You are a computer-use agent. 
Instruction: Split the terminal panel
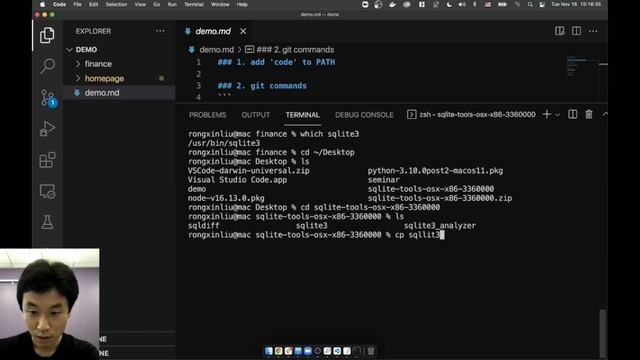[x=573, y=115]
